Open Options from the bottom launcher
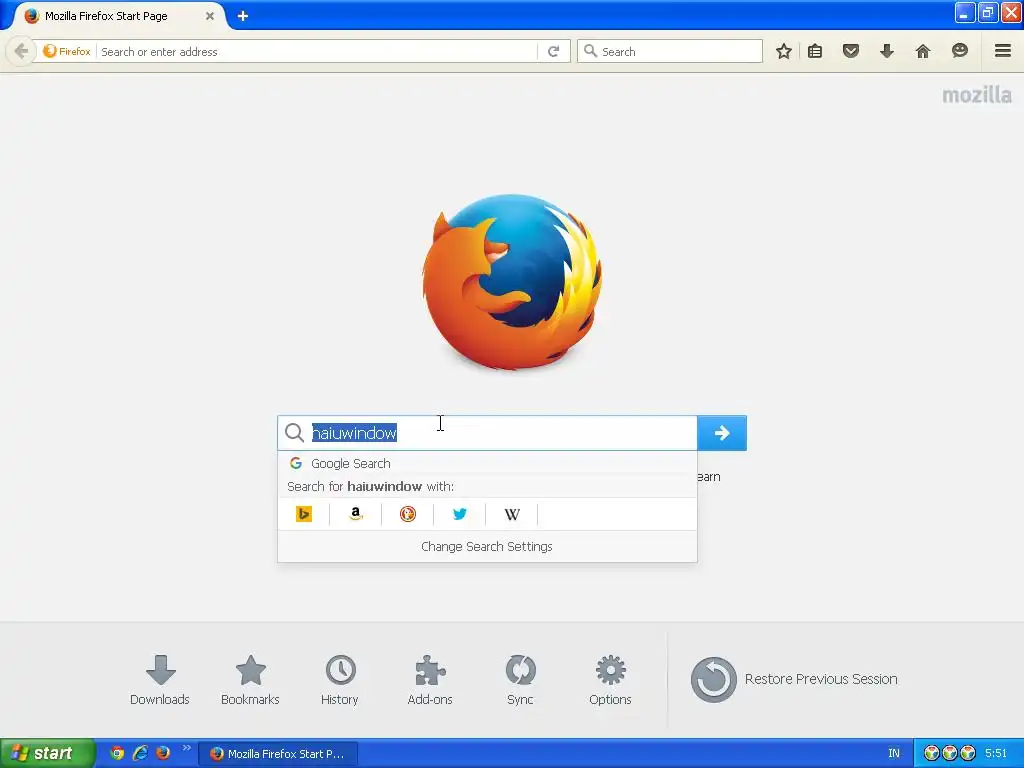Image resolution: width=1024 pixels, height=768 pixels. click(610, 680)
